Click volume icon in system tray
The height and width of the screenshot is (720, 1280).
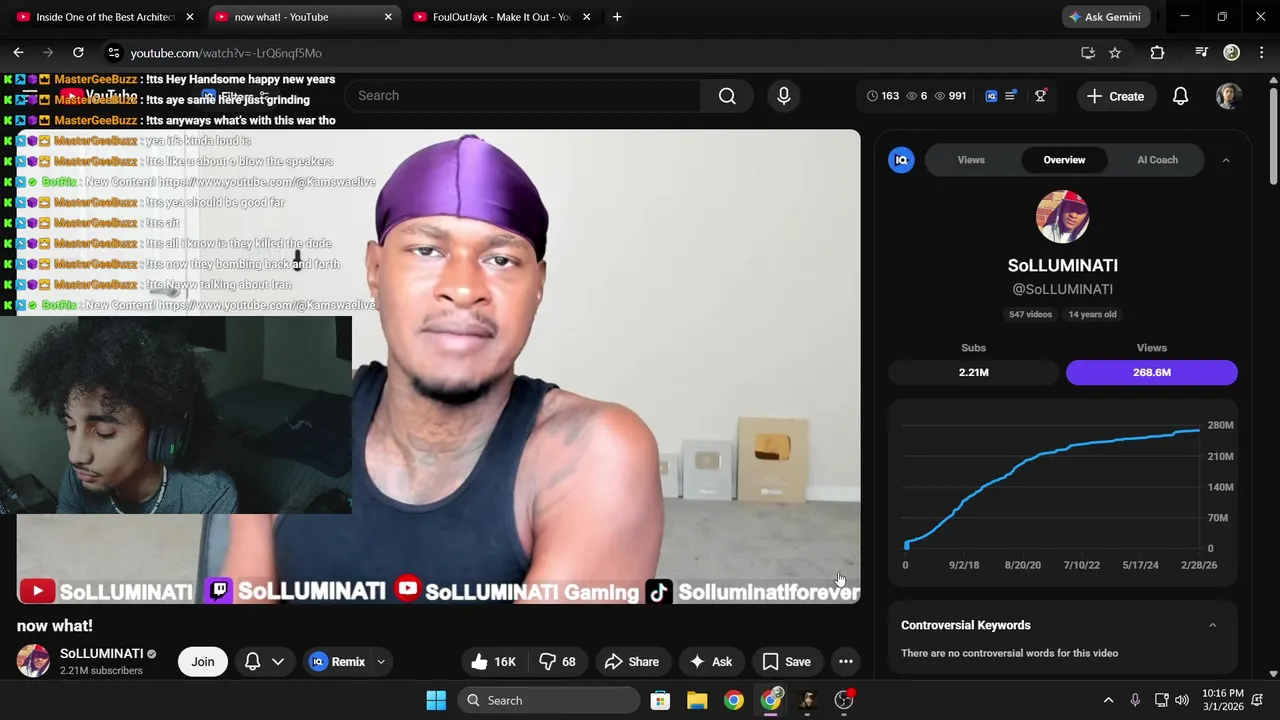pyautogui.click(x=1182, y=700)
